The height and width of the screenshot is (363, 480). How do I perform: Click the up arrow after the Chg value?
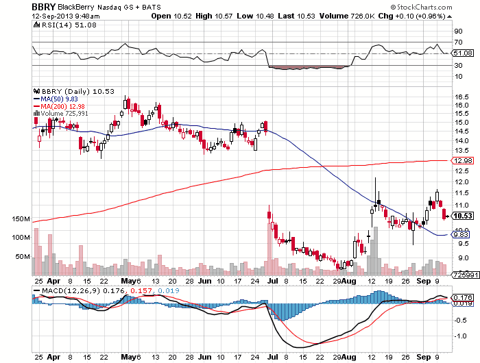(x=450, y=16)
